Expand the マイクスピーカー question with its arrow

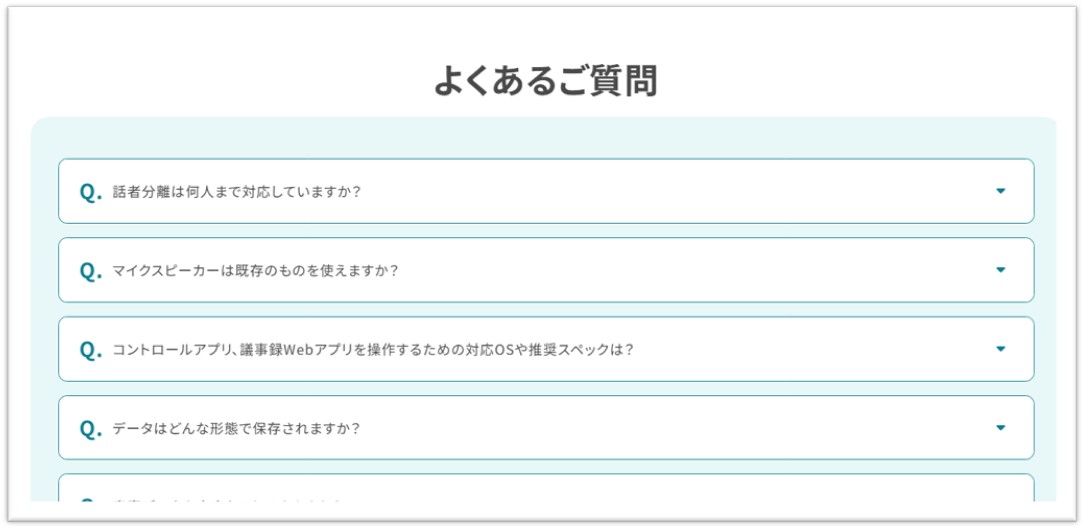pyautogui.click(x=1000, y=270)
